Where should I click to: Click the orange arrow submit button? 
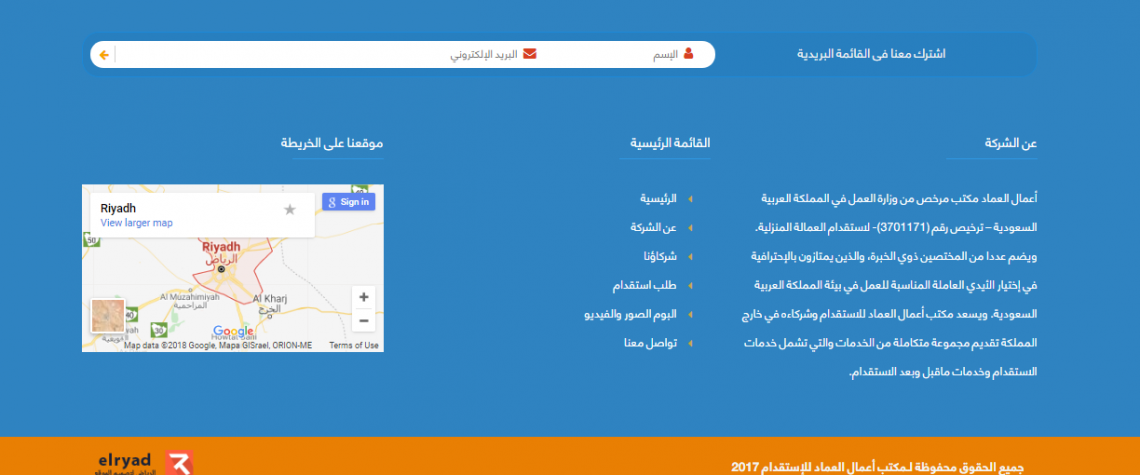(x=104, y=55)
